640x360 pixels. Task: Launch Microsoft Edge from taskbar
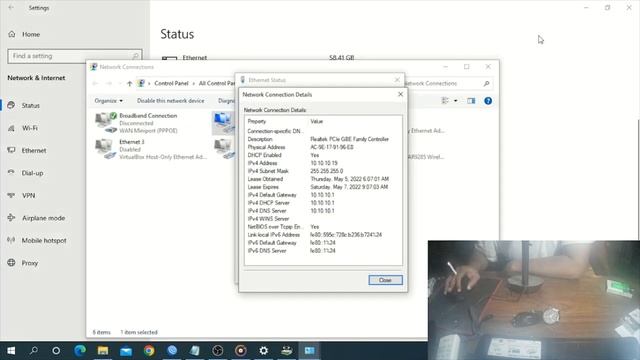click(x=80, y=350)
